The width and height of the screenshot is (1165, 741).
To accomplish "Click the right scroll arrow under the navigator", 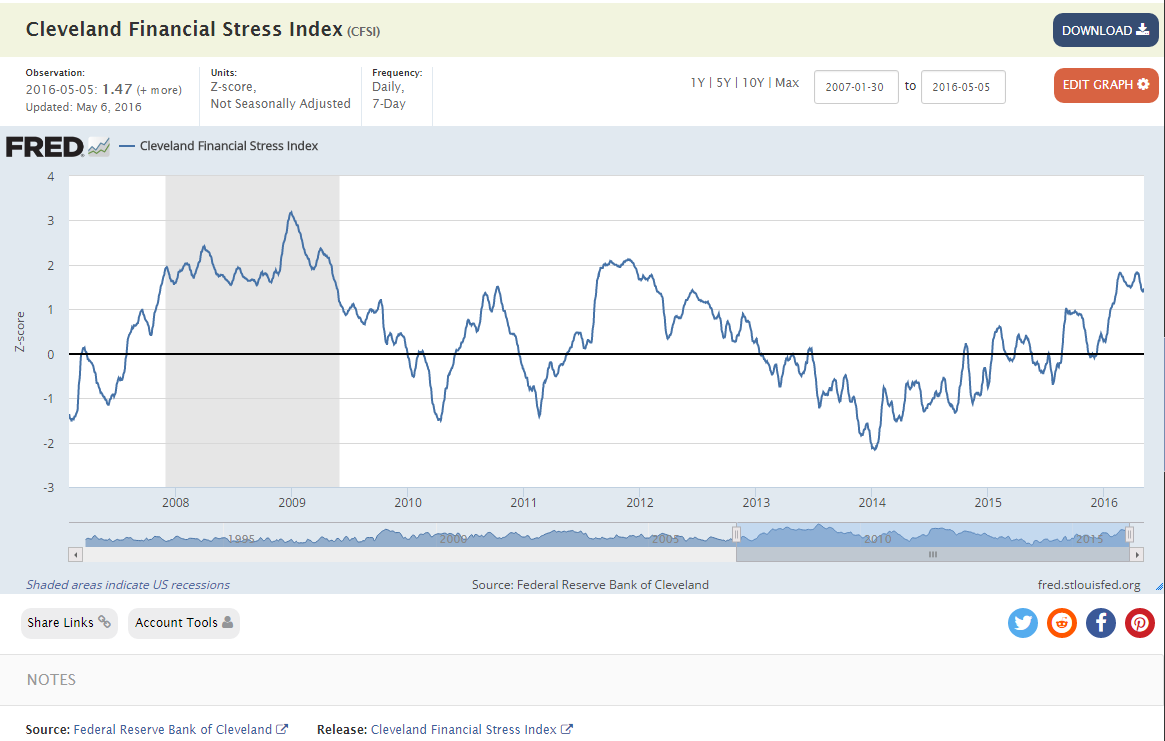I will click(x=1137, y=554).
